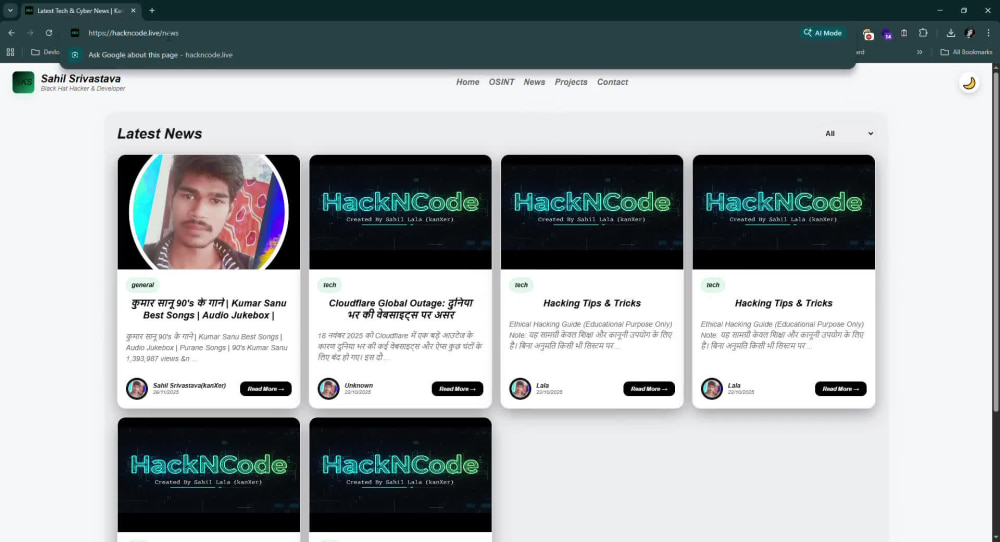
Task: Go back using the browser back arrow
Action: point(11,33)
